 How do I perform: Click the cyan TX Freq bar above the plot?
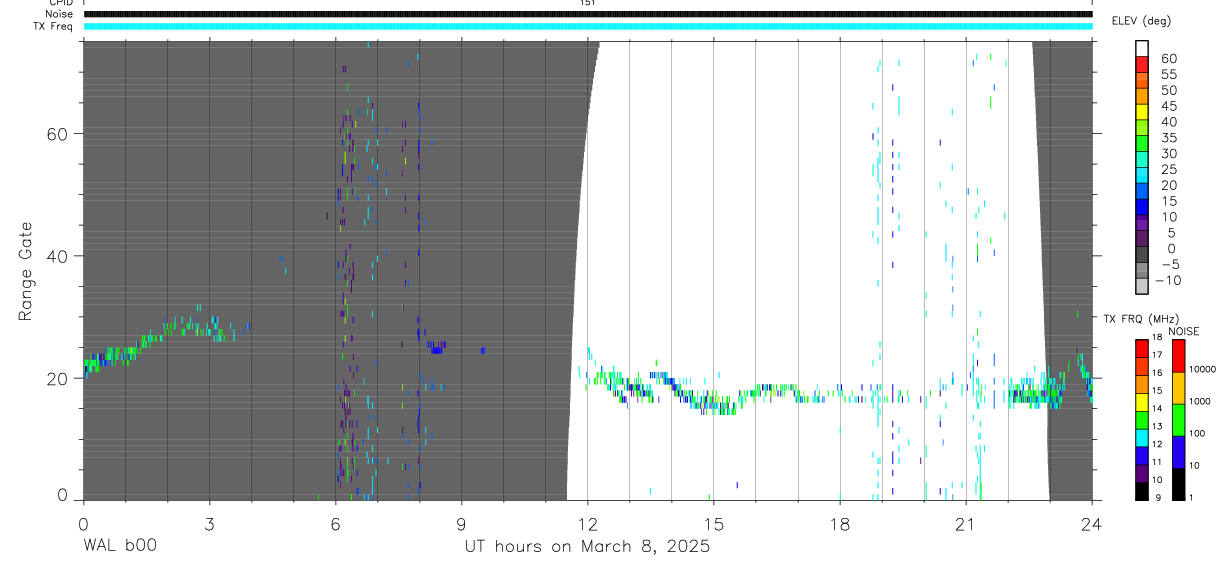tap(587, 26)
